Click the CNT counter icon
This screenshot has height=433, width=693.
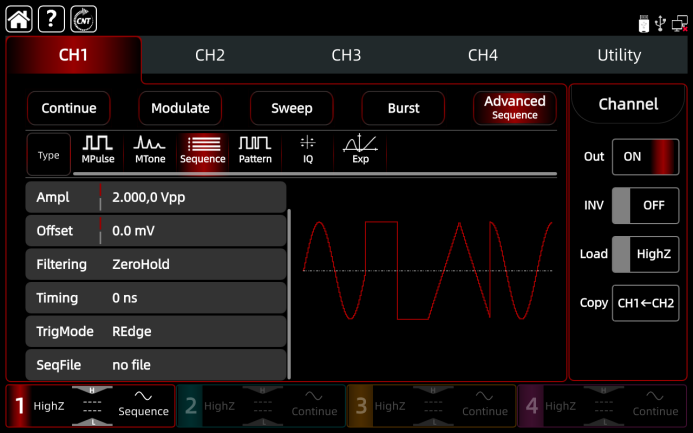click(x=83, y=18)
